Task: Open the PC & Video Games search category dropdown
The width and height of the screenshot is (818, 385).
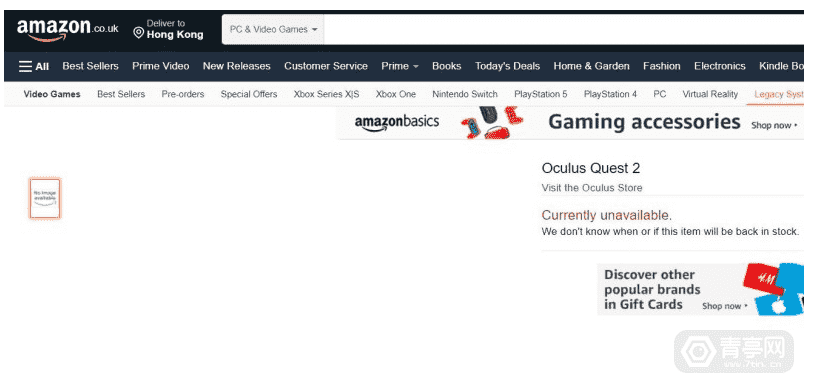Action: 273,30
